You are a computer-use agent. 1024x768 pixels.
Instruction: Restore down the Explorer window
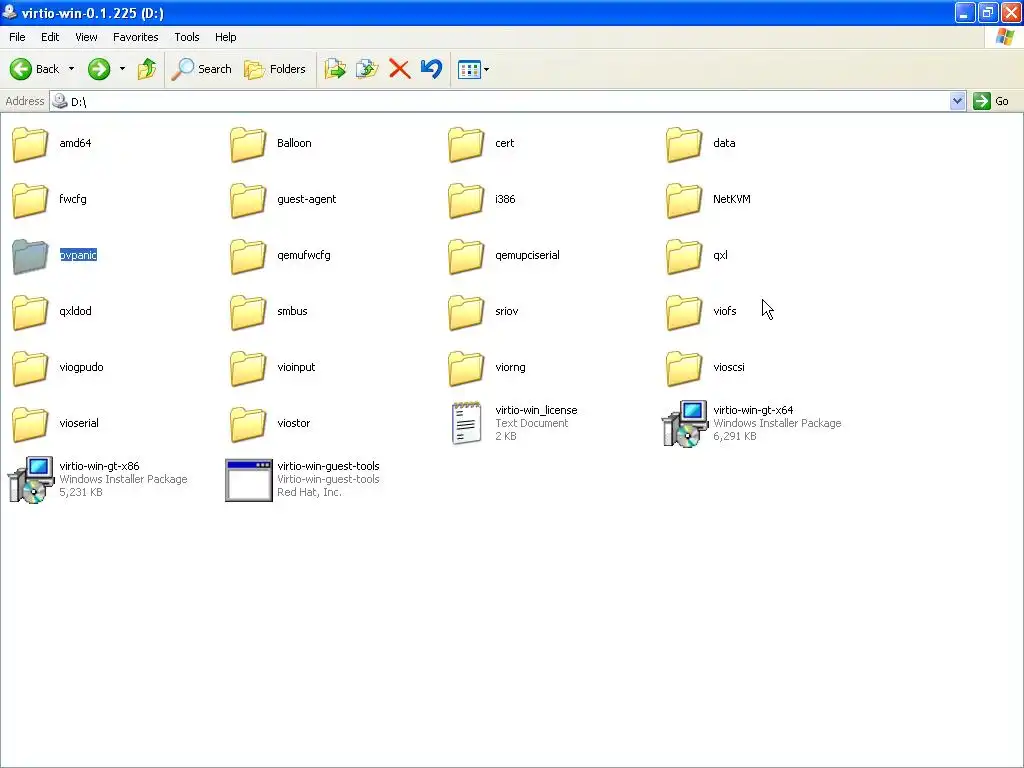click(988, 12)
